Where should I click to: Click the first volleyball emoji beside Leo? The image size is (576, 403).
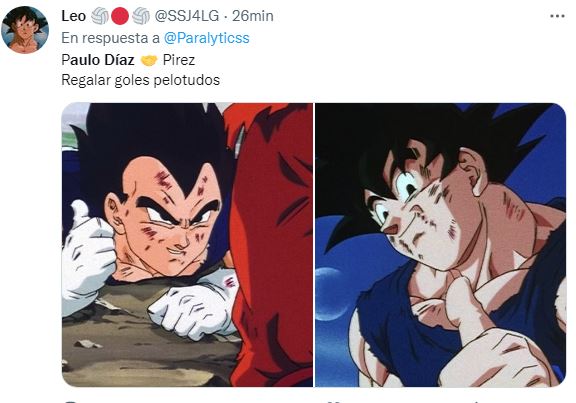point(100,16)
